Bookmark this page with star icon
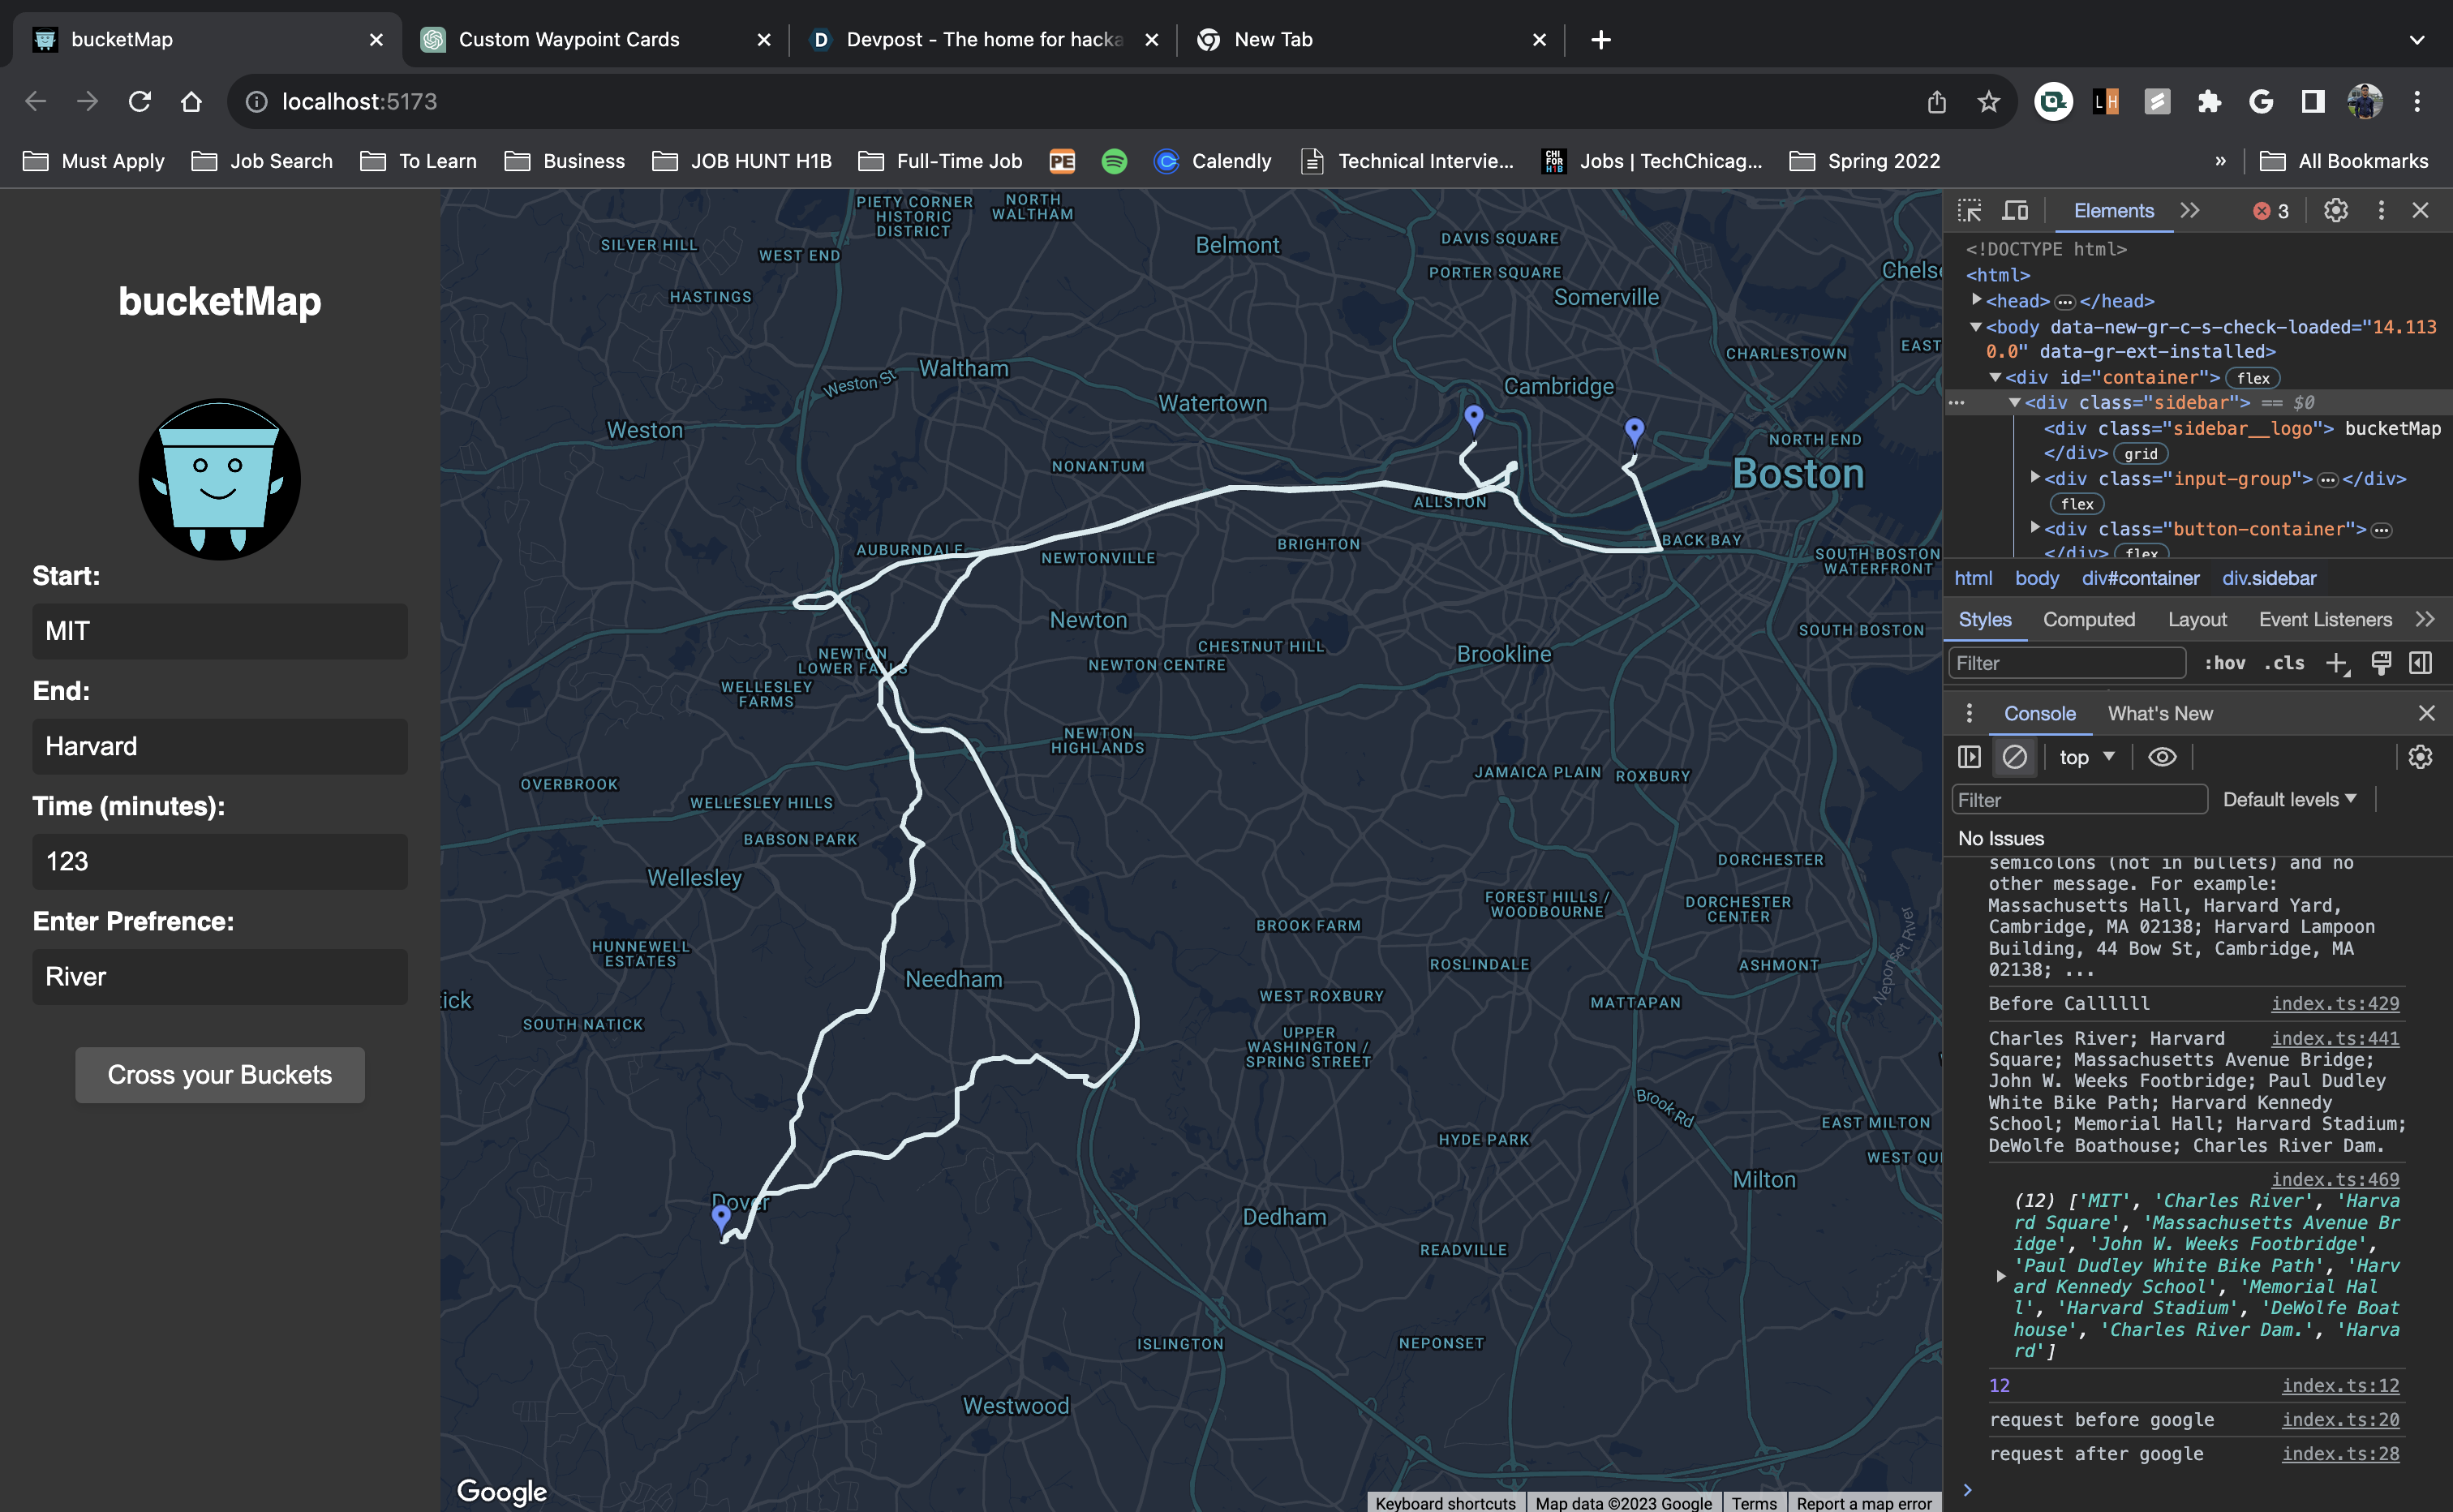The height and width of the screenshot is (1512, 2453). 1988,102
